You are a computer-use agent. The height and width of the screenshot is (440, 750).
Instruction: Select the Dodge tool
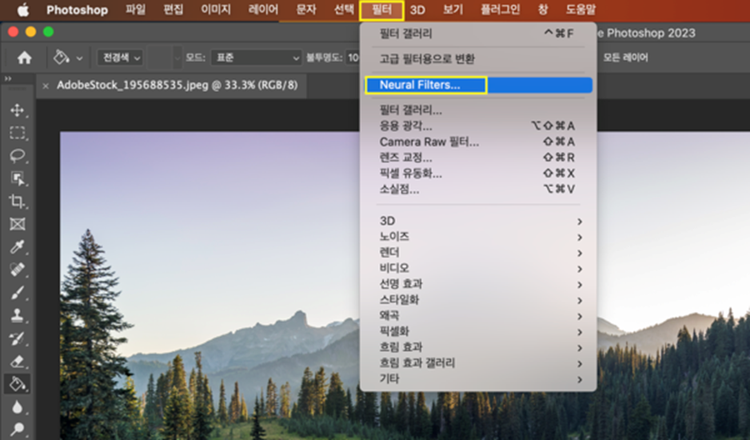[17, 429]
